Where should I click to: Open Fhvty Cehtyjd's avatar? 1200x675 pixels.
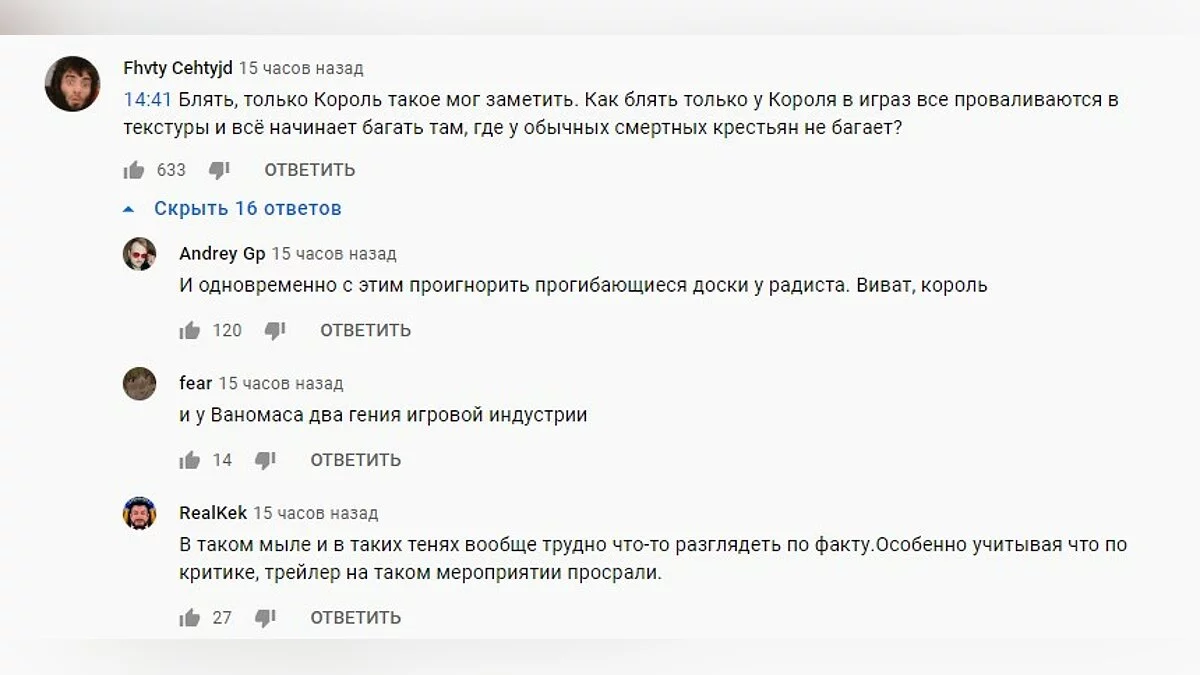point(72,84)
